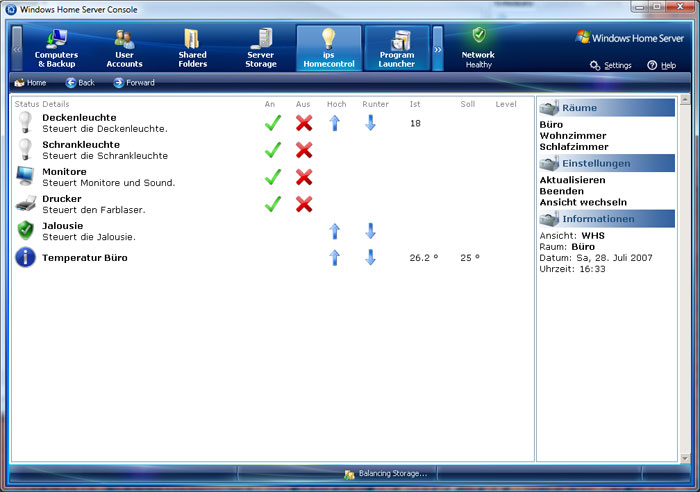This screenshot has width=700, height=492.
Task: Click the Uhrzeit 16:33 text
Action: click(572, 269)
